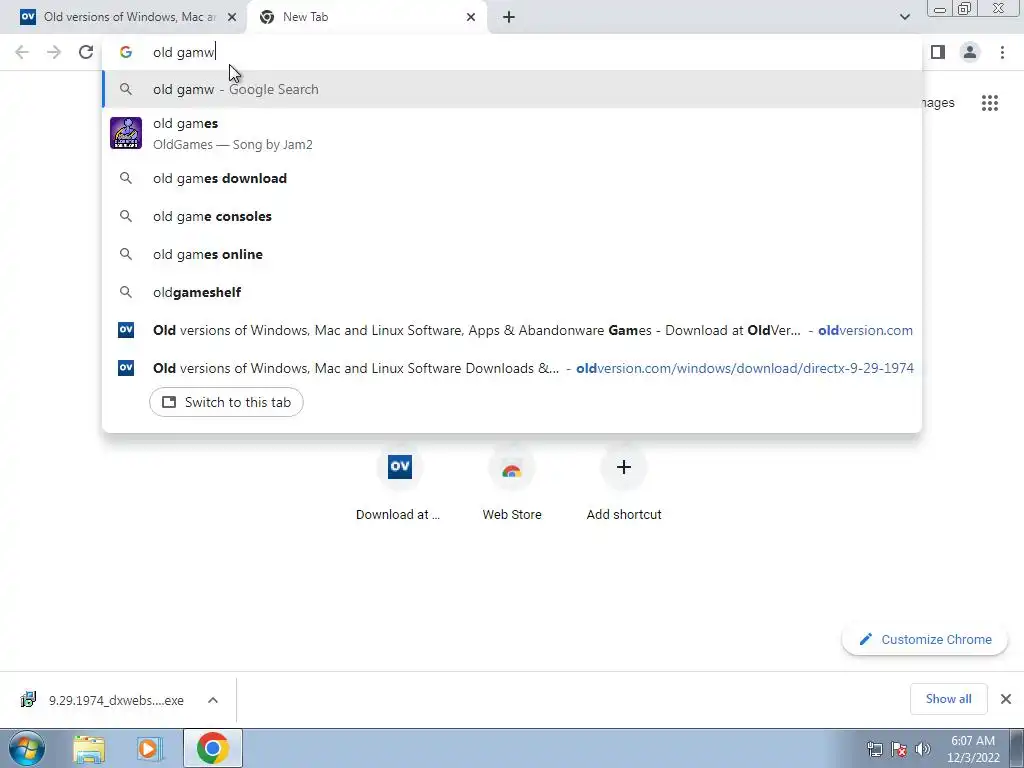Click OldGames song album thumbnail
The height and width of the screenshot is (768, 1024).
tap(126, 133)
